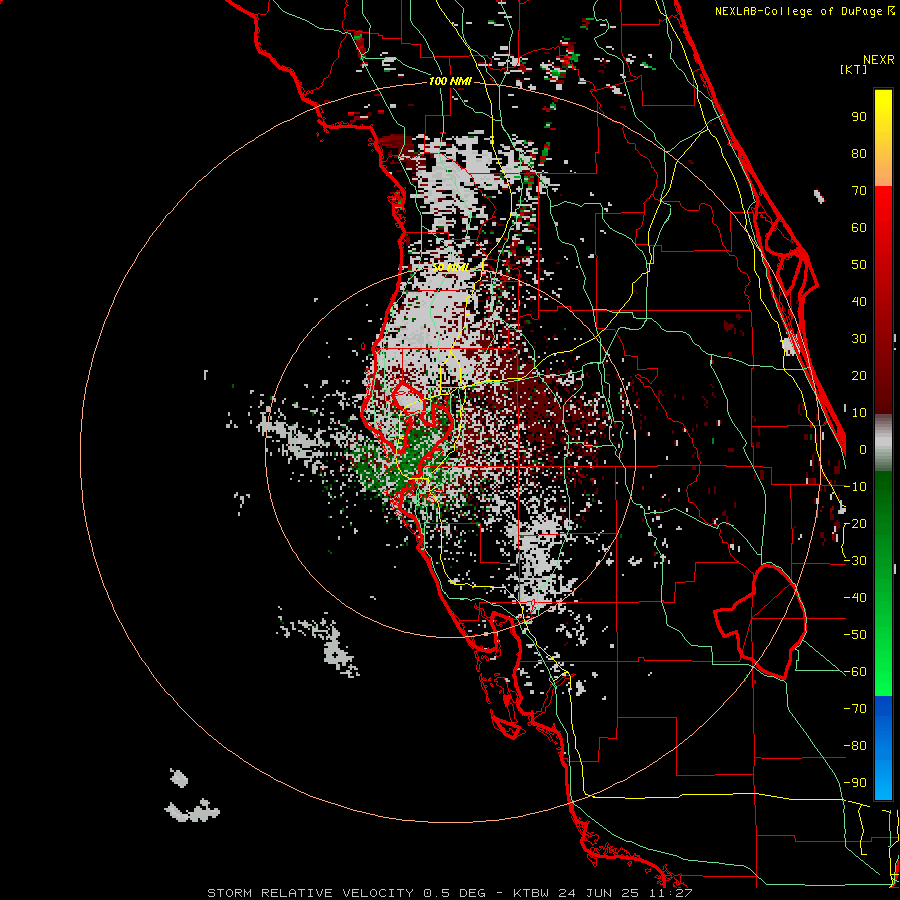Click the 70 value on velocity scale
This screenshot has height=900, width=900.
[859, 191]
